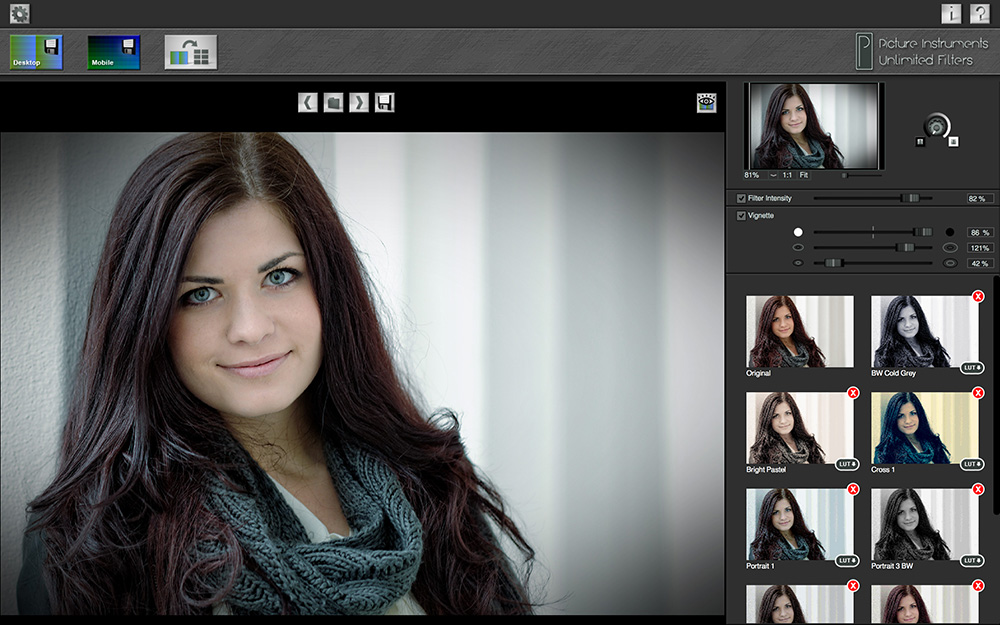The height and width of the screenshot is (625, 1000).
Task: Click the Fit zoom button
Action: click(x=803, y=175)
